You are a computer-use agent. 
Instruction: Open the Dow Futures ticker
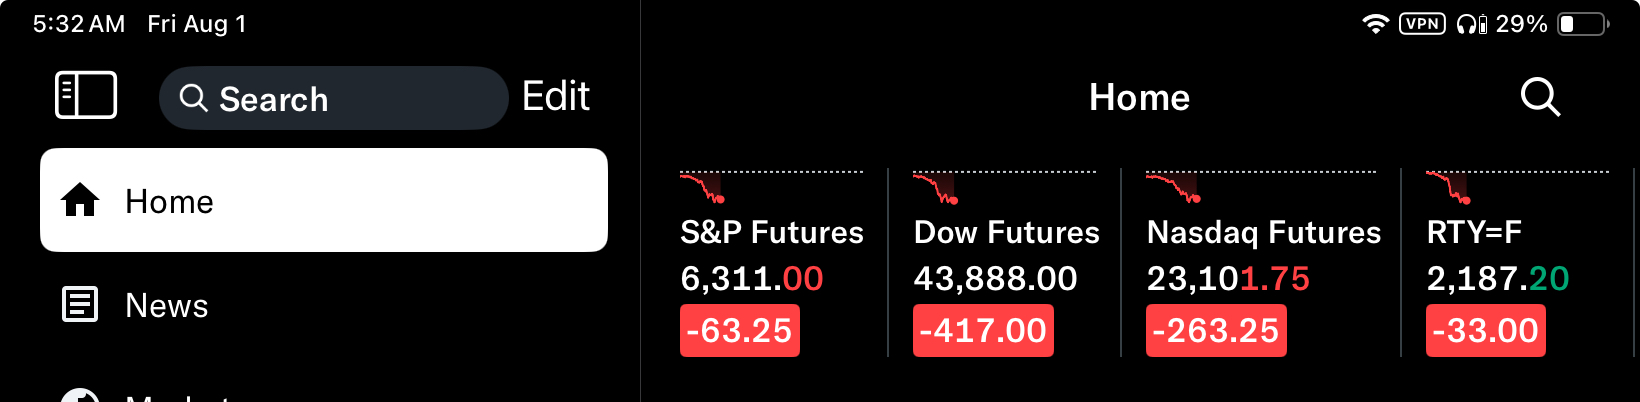[x=1006, y=233]
